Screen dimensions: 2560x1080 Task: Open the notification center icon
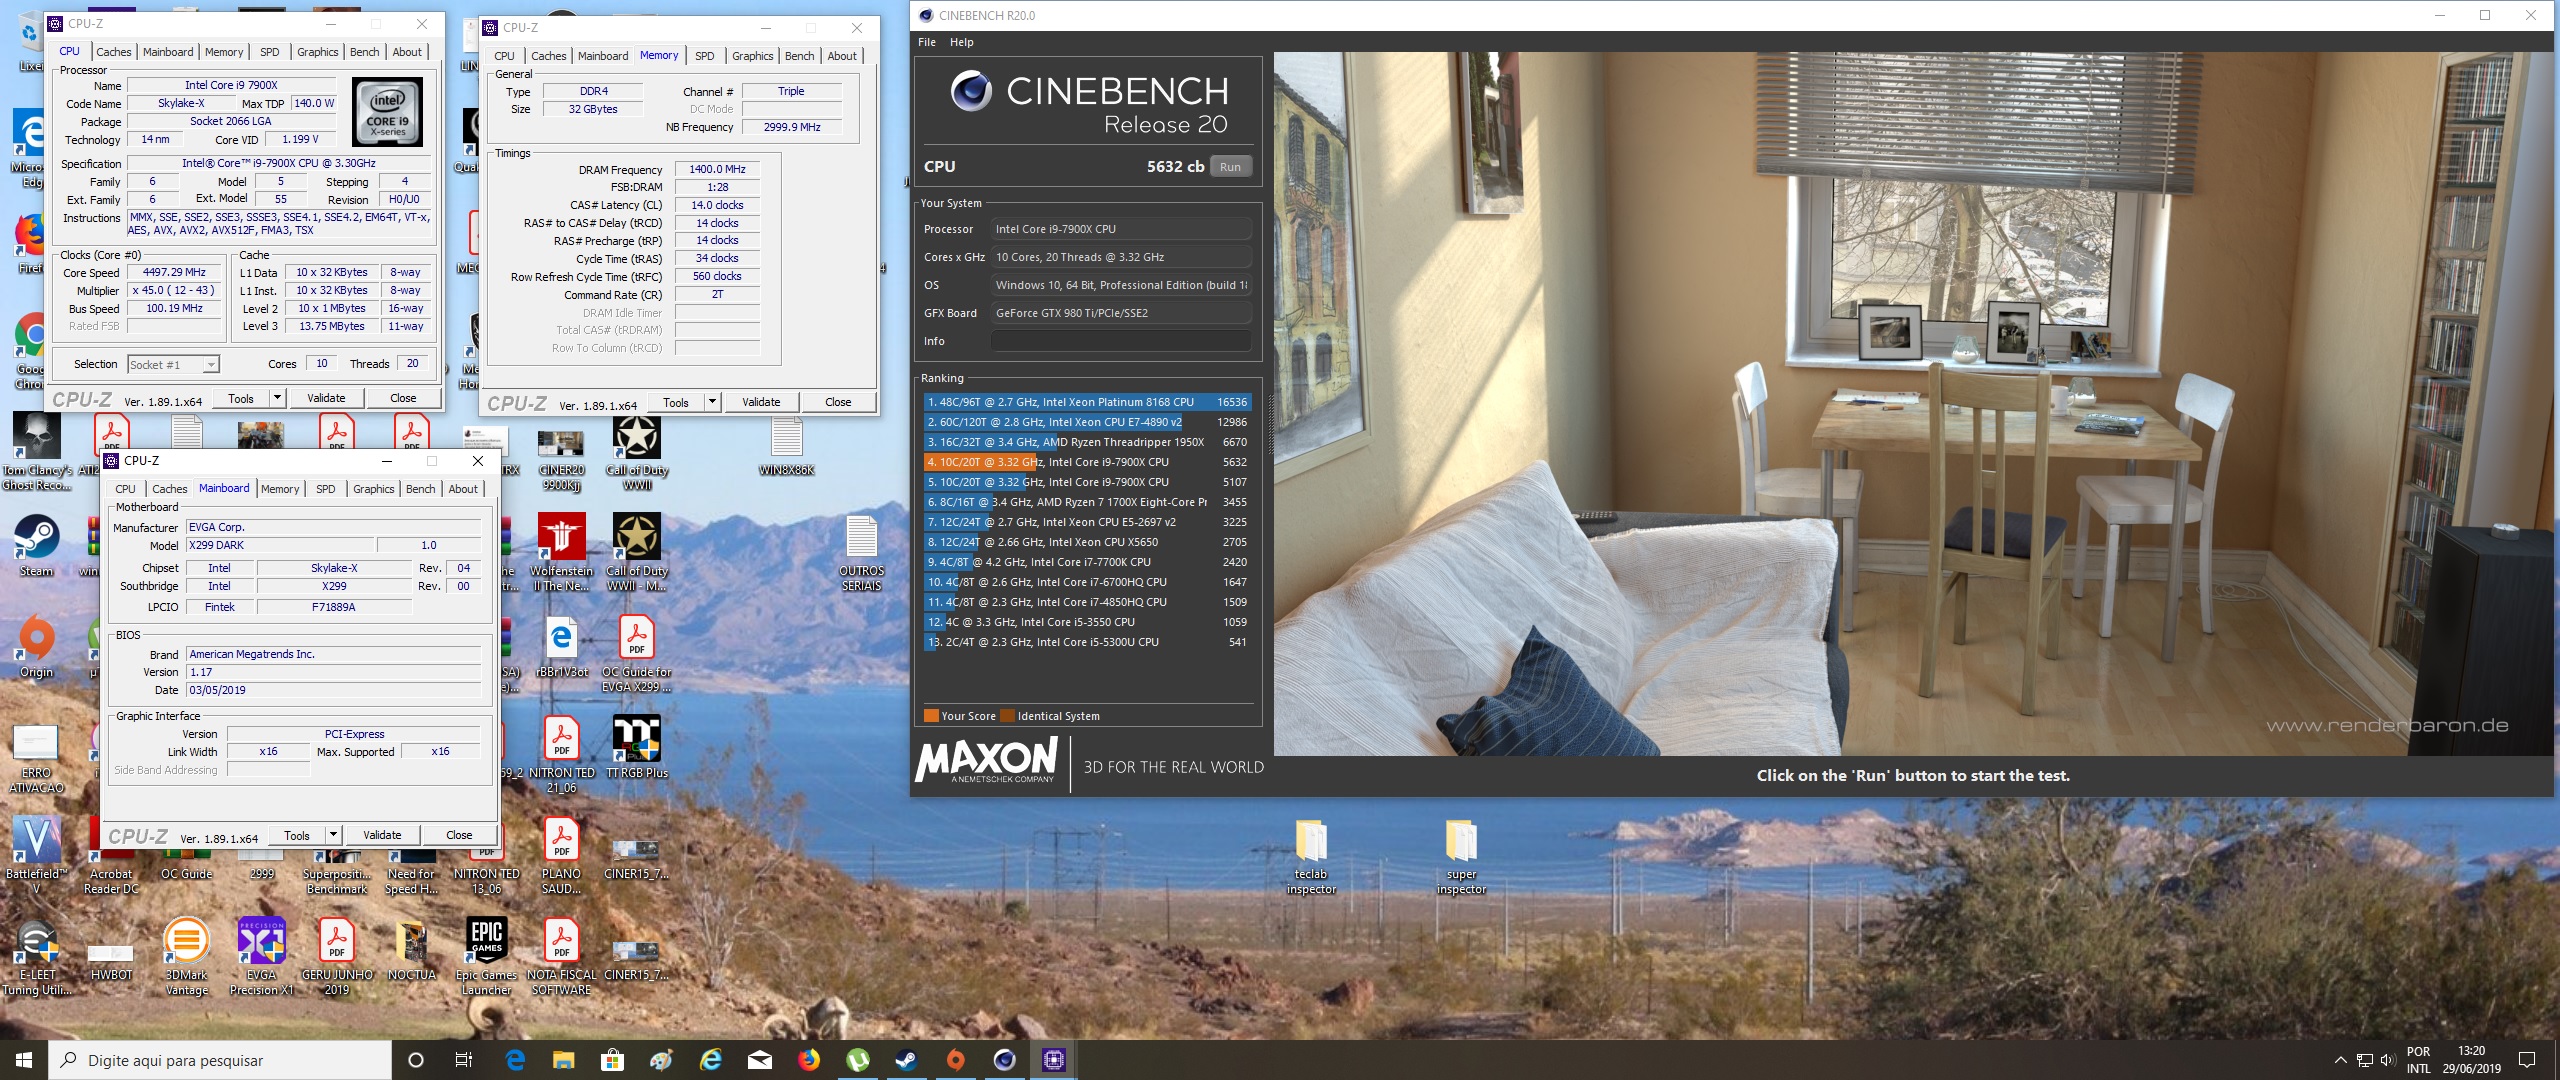[2527, 1060]
